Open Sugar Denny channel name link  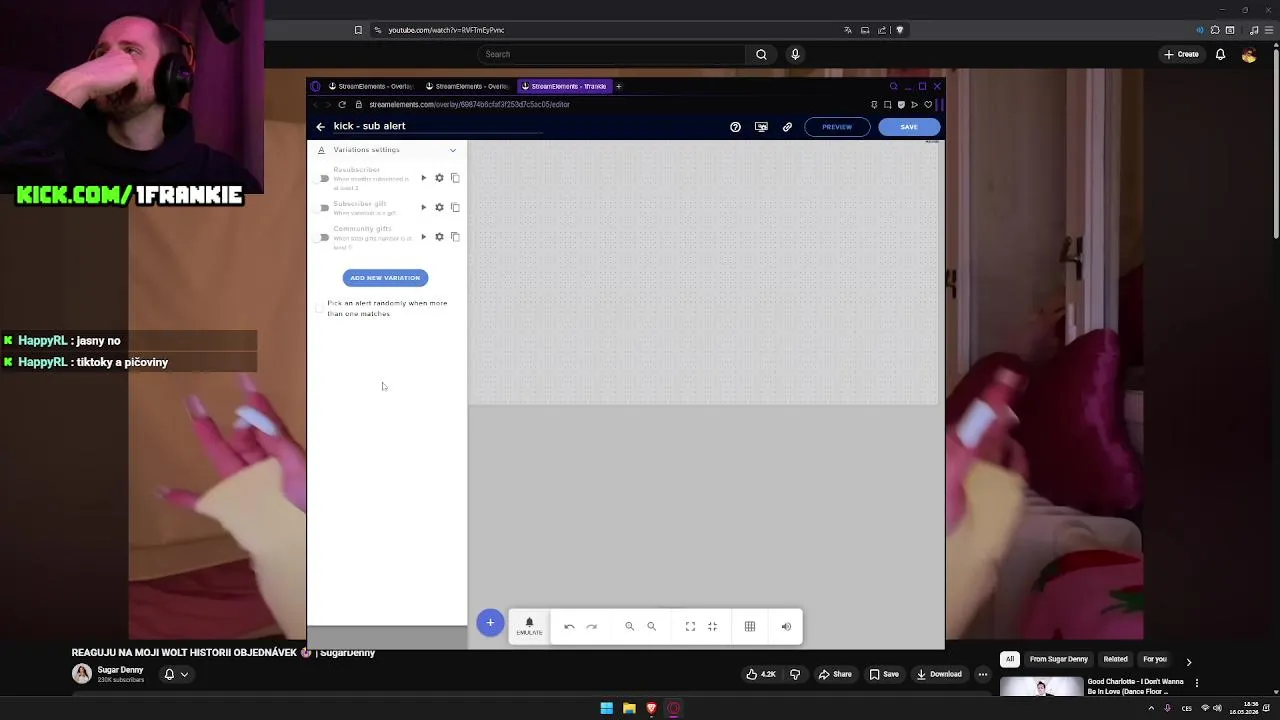point(120,670)
